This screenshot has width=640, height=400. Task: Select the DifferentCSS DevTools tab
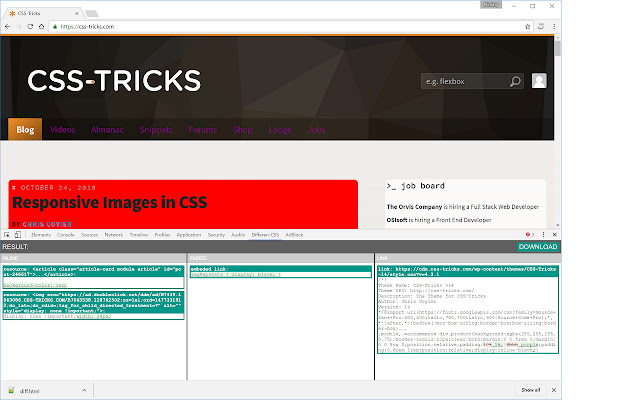[265, 235]
